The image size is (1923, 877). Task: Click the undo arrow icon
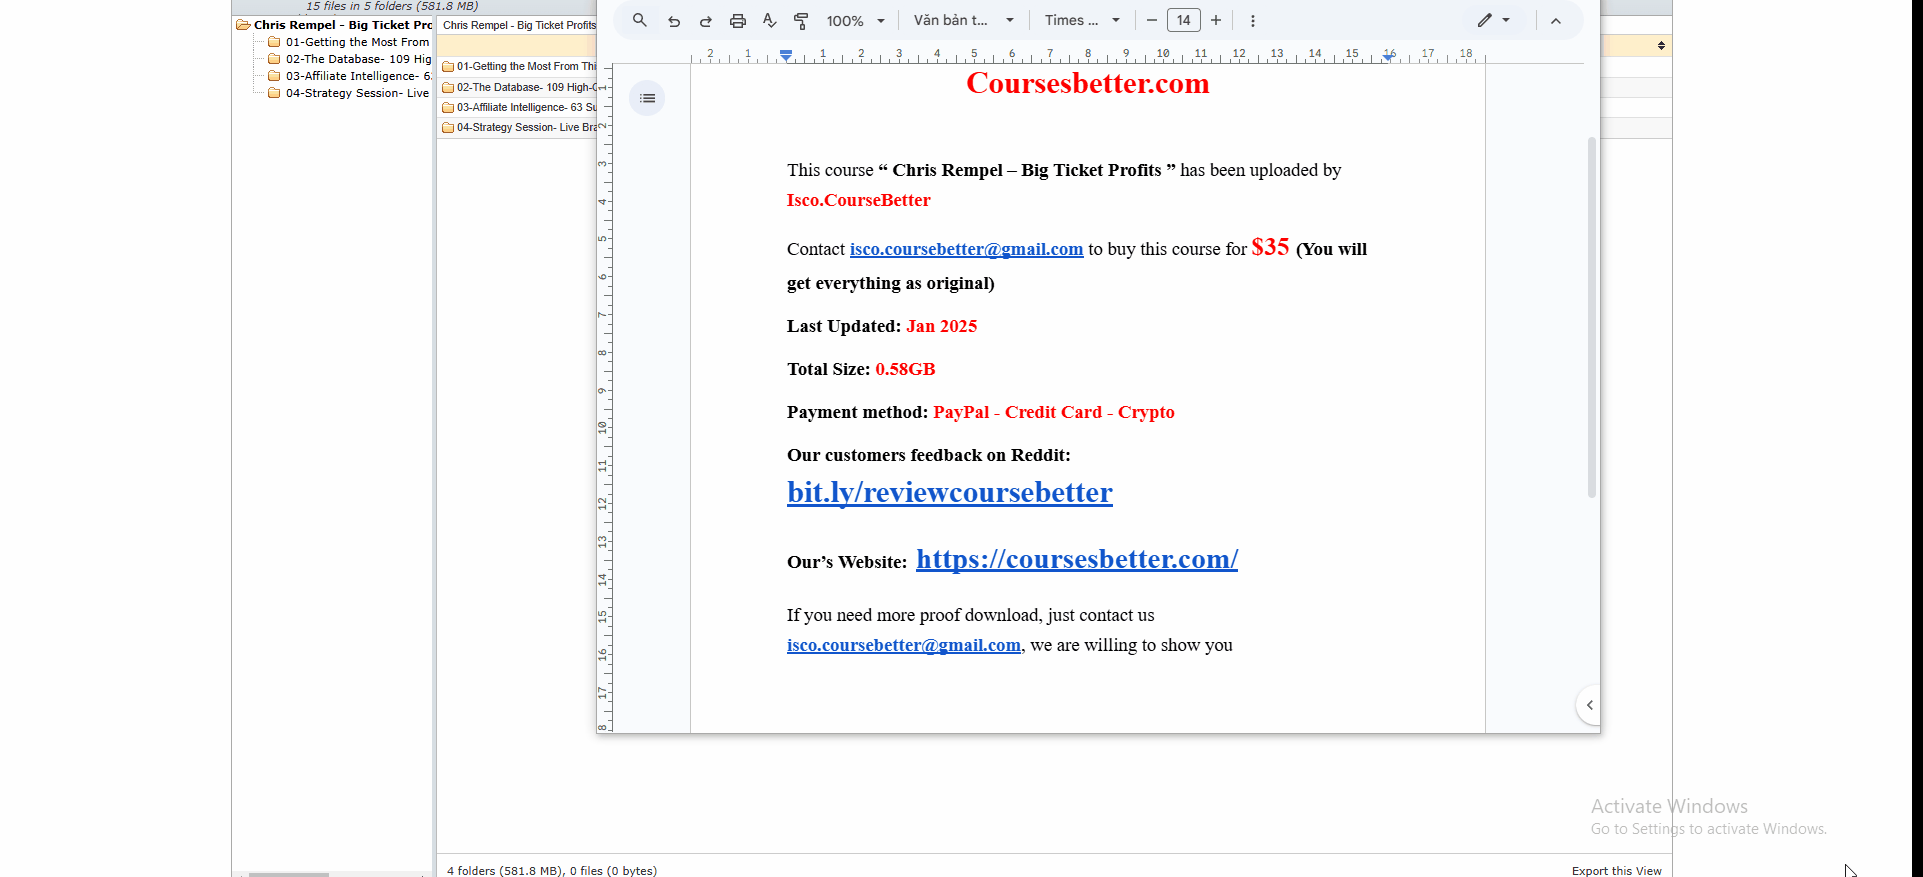pyautogui.click(x=674, y=20)
